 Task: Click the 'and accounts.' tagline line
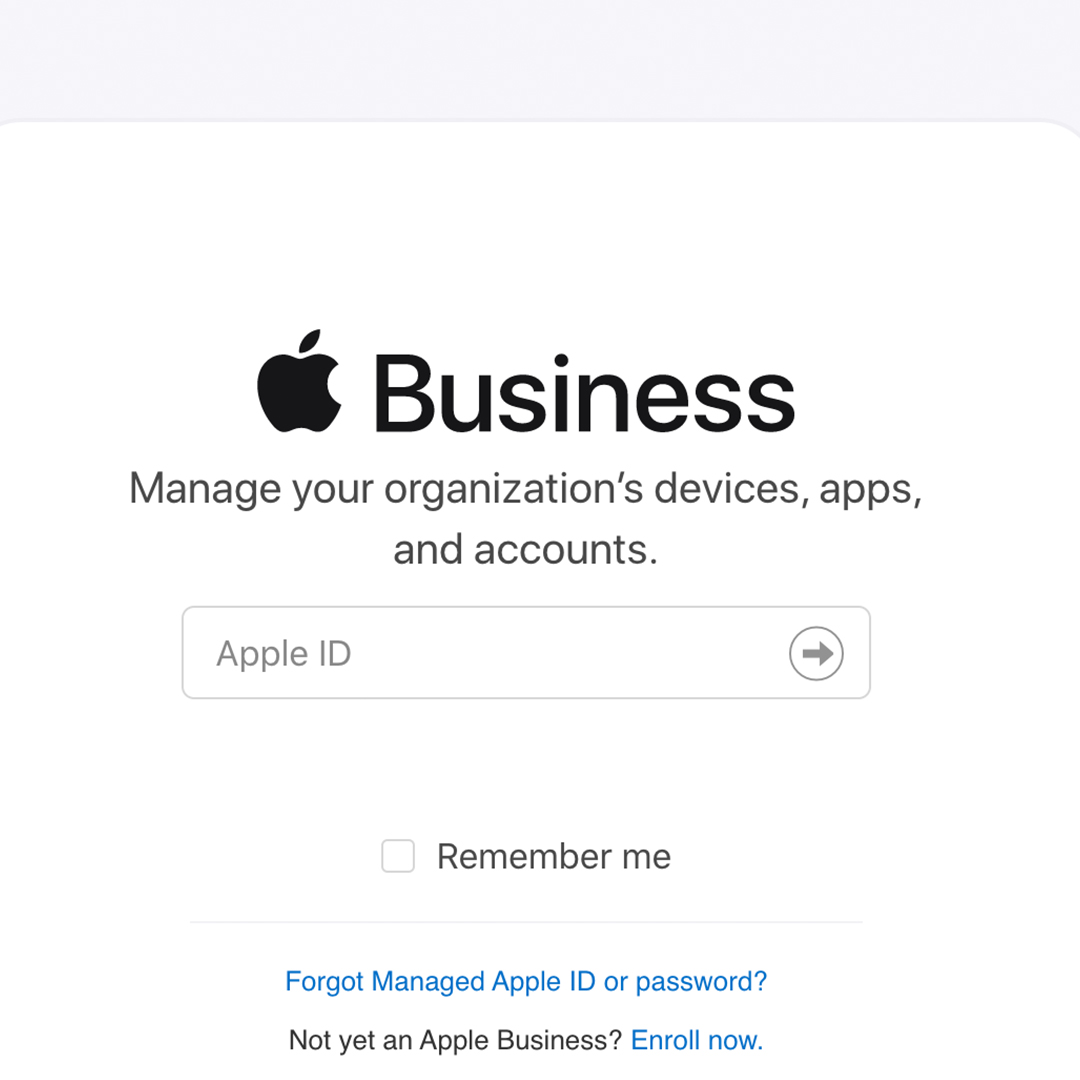(526, 550)
